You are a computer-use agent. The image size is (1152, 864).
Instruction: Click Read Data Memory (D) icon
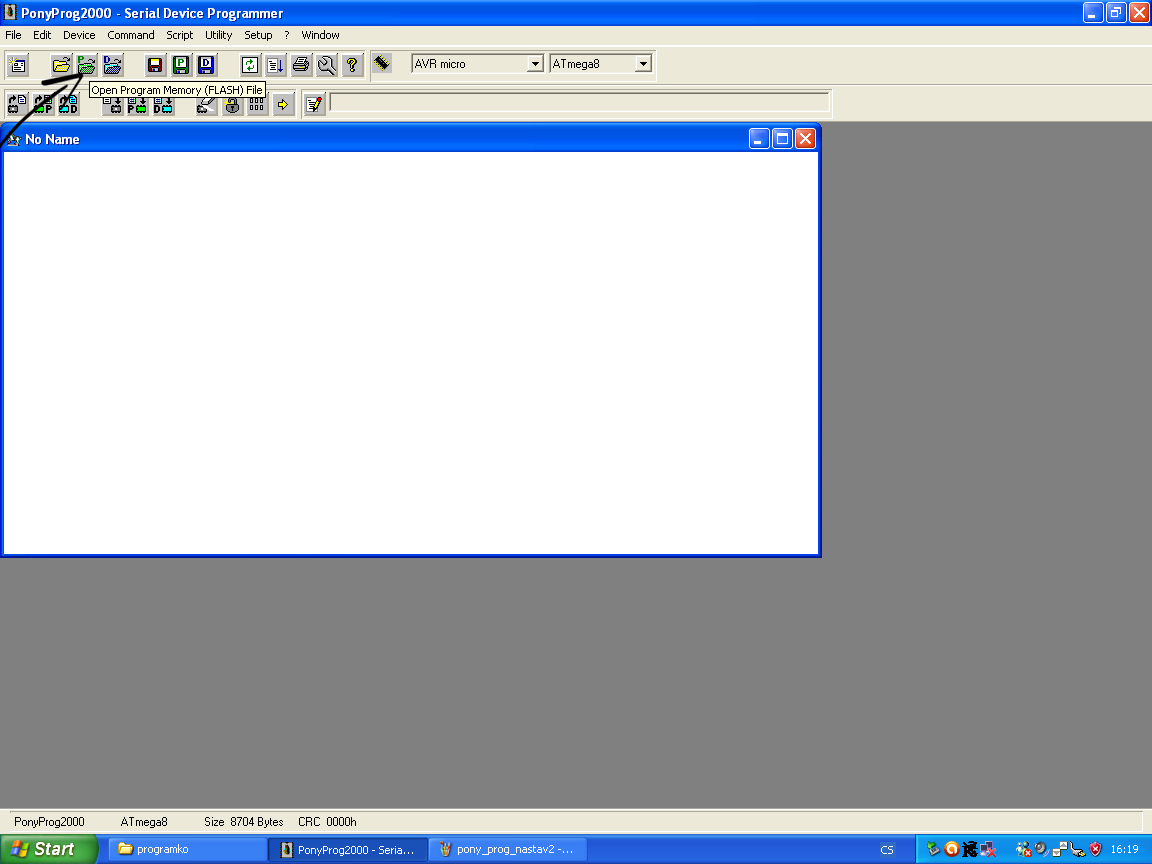(68, 104)
